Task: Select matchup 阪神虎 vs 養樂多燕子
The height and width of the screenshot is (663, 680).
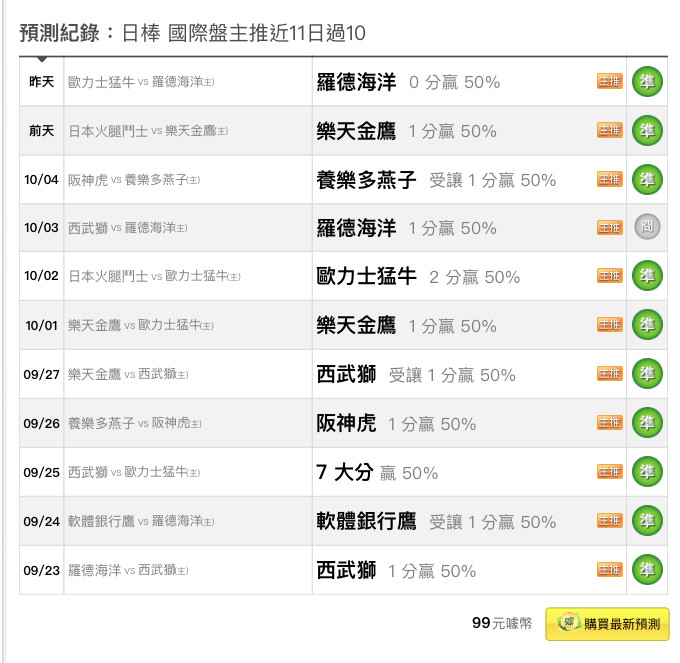Action: [134, 180]
